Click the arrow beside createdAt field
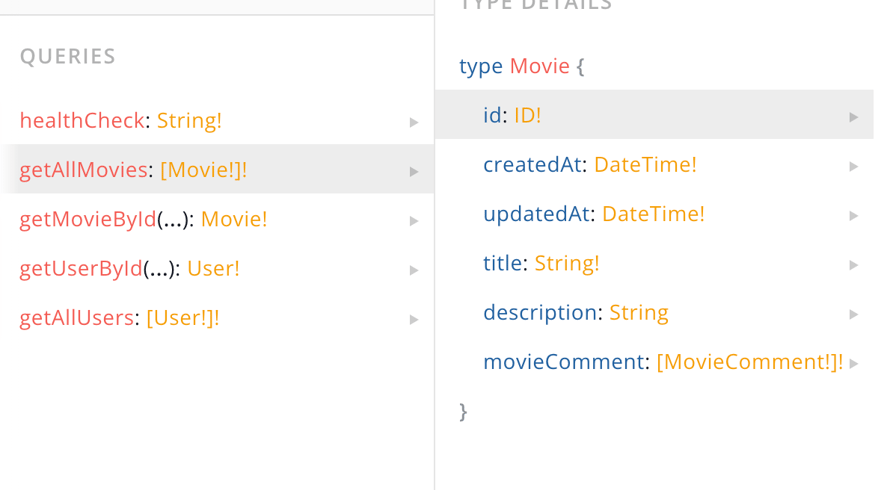Image resolution: width=884 pixels, height=490 pixels. [854, 166]
